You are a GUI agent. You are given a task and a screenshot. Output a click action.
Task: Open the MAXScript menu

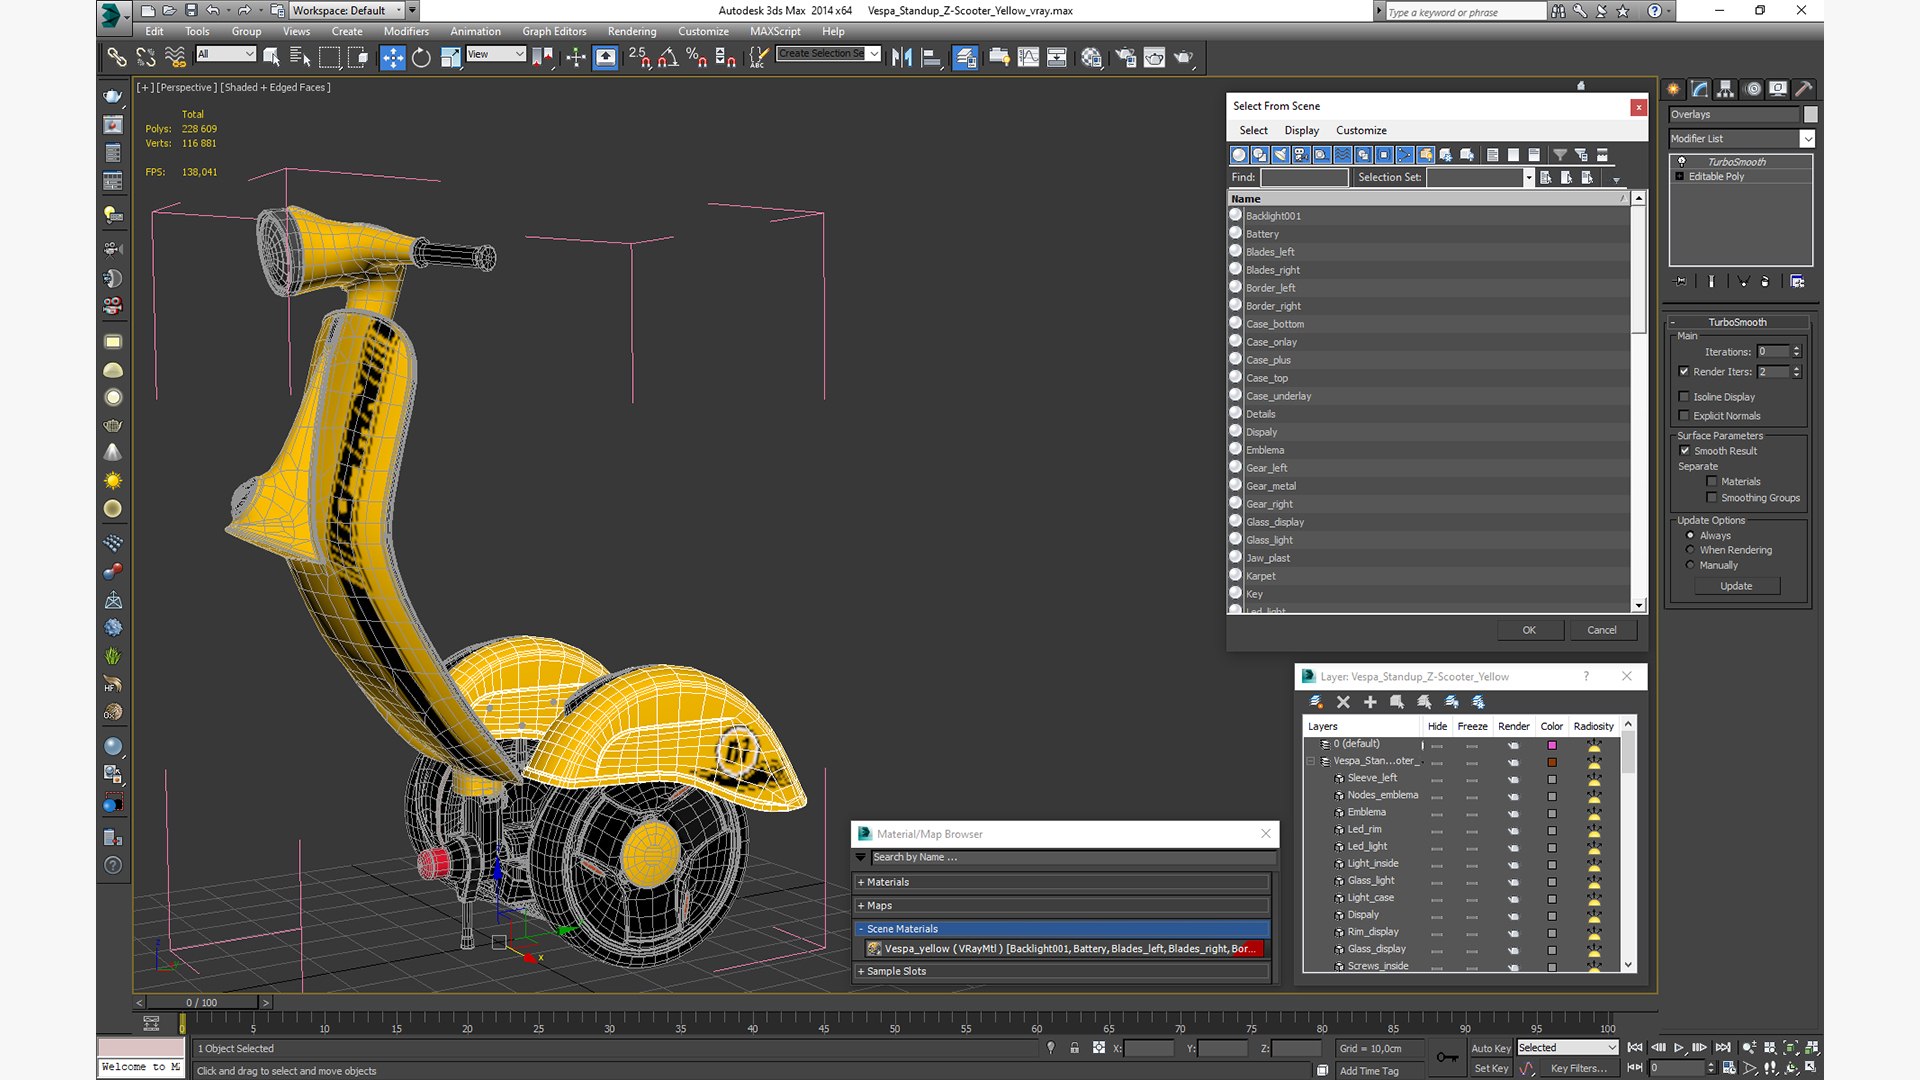(775, 31)
